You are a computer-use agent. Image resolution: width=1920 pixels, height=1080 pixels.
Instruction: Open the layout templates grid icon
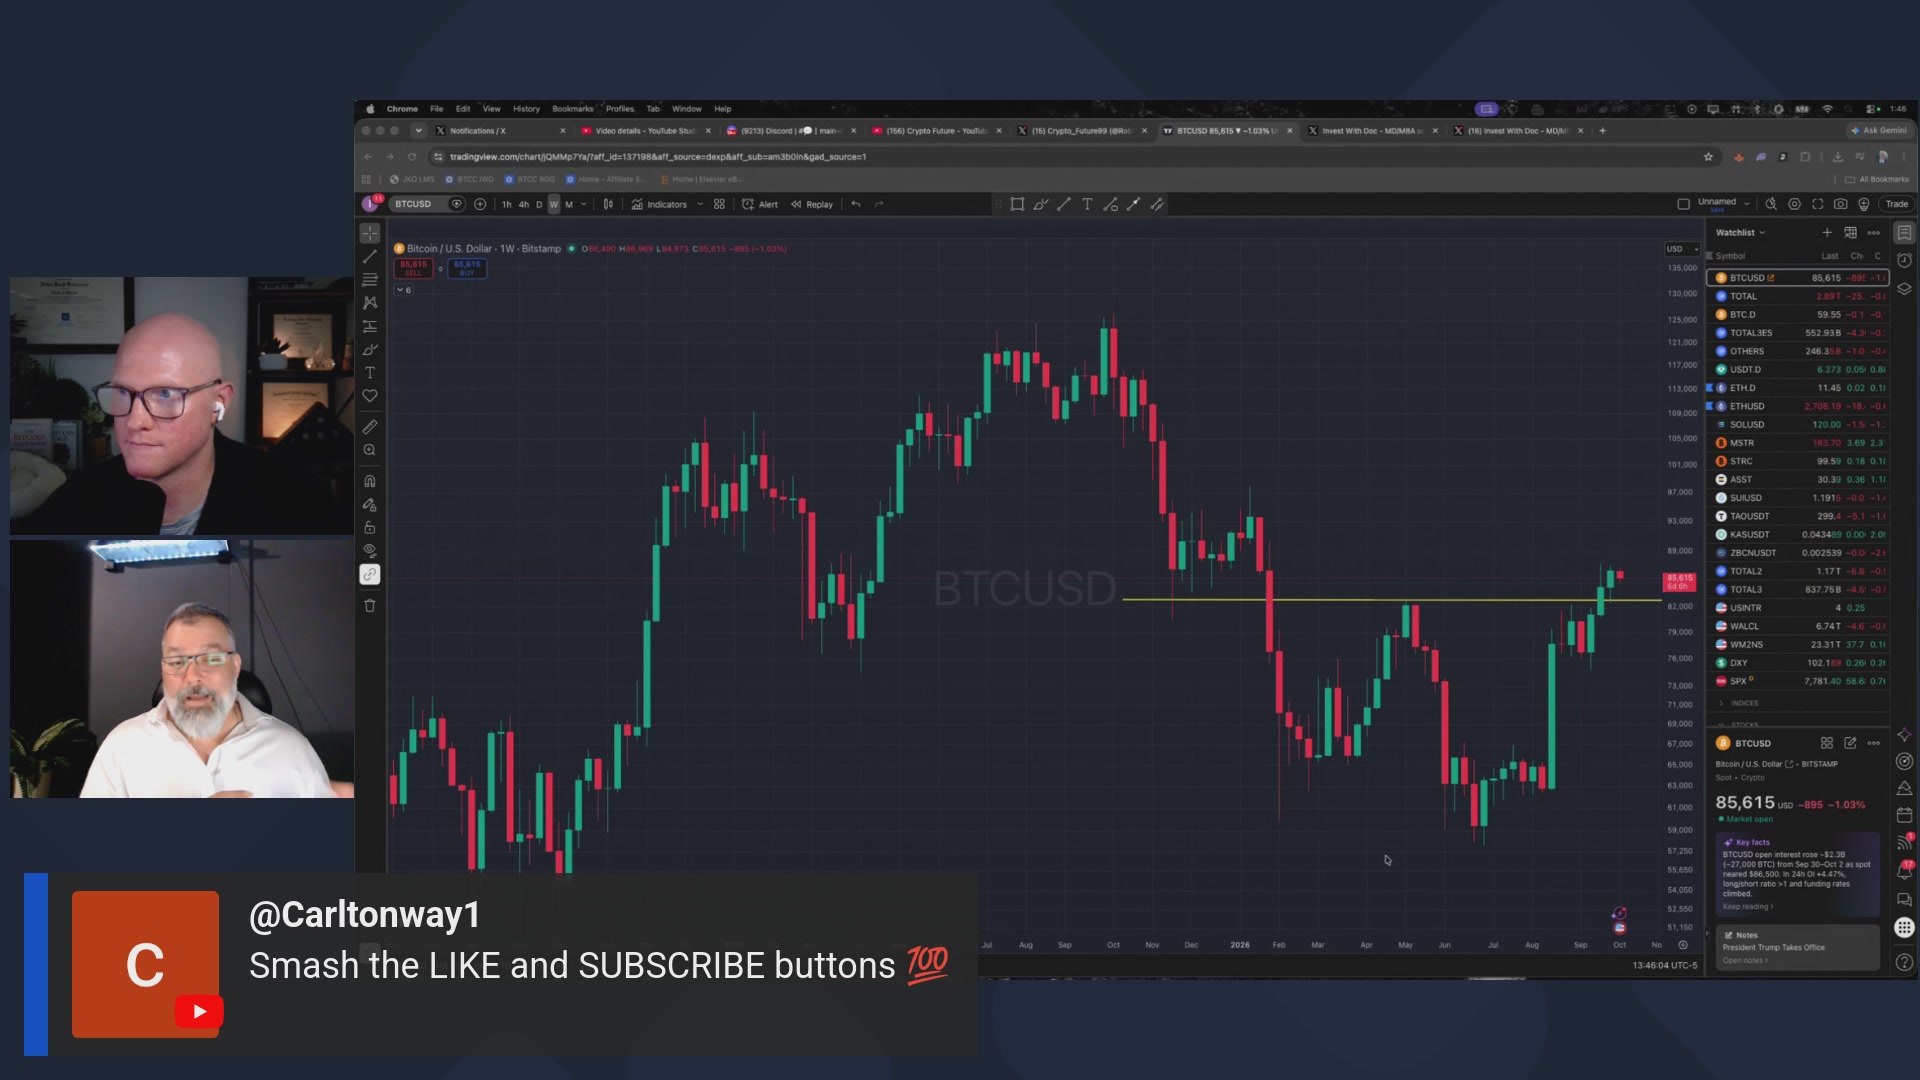(x=719, y=204)
